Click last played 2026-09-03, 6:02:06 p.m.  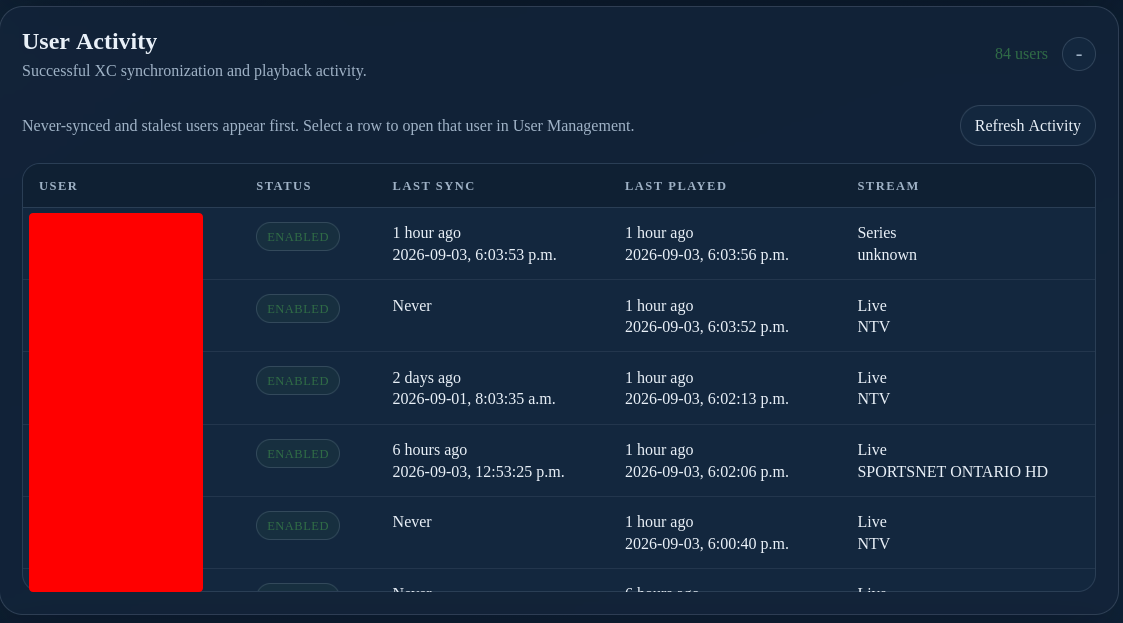click(707, 472)
